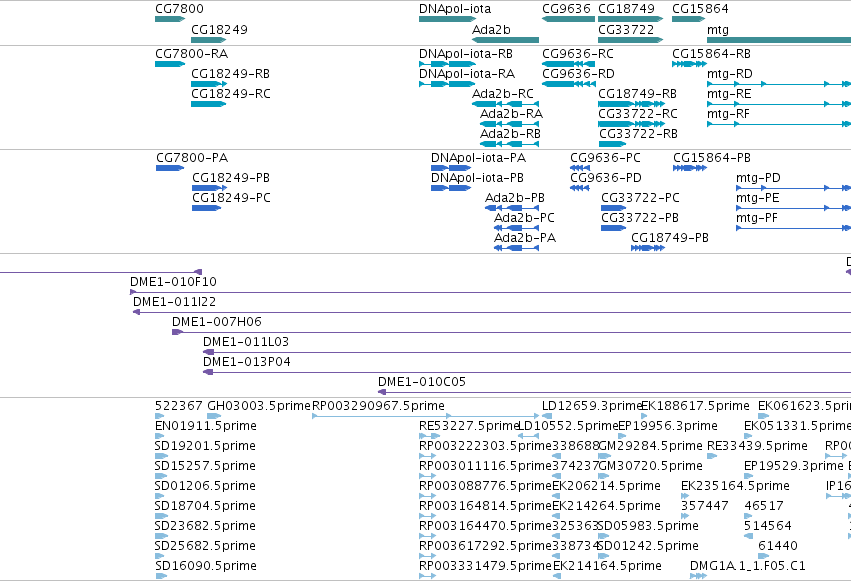The width and height of the screenshot is (851, 581).
Task: Select protein CG18749-PB
Action: click(670, 238)
